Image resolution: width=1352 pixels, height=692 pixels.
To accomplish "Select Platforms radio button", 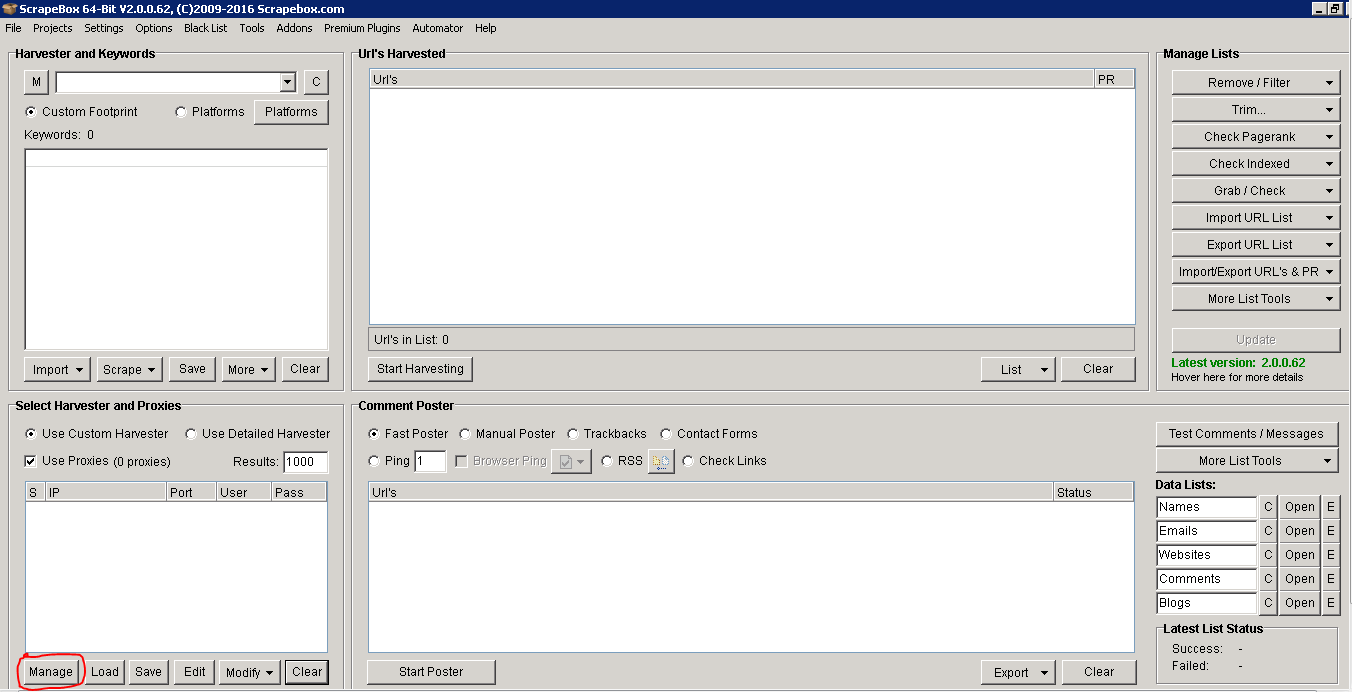I will [x=181, y=112].
